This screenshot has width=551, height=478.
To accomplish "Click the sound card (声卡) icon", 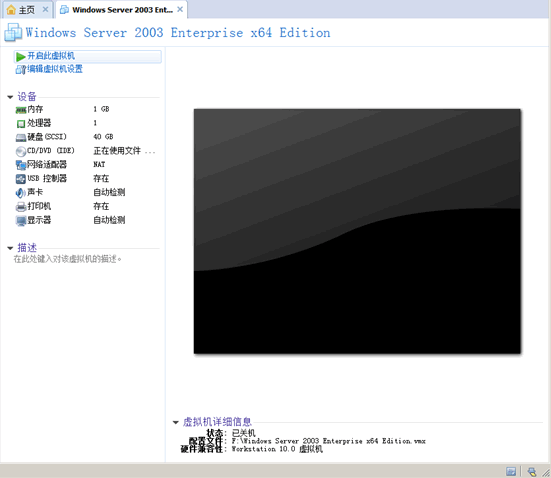I will [x=21, y=193].
